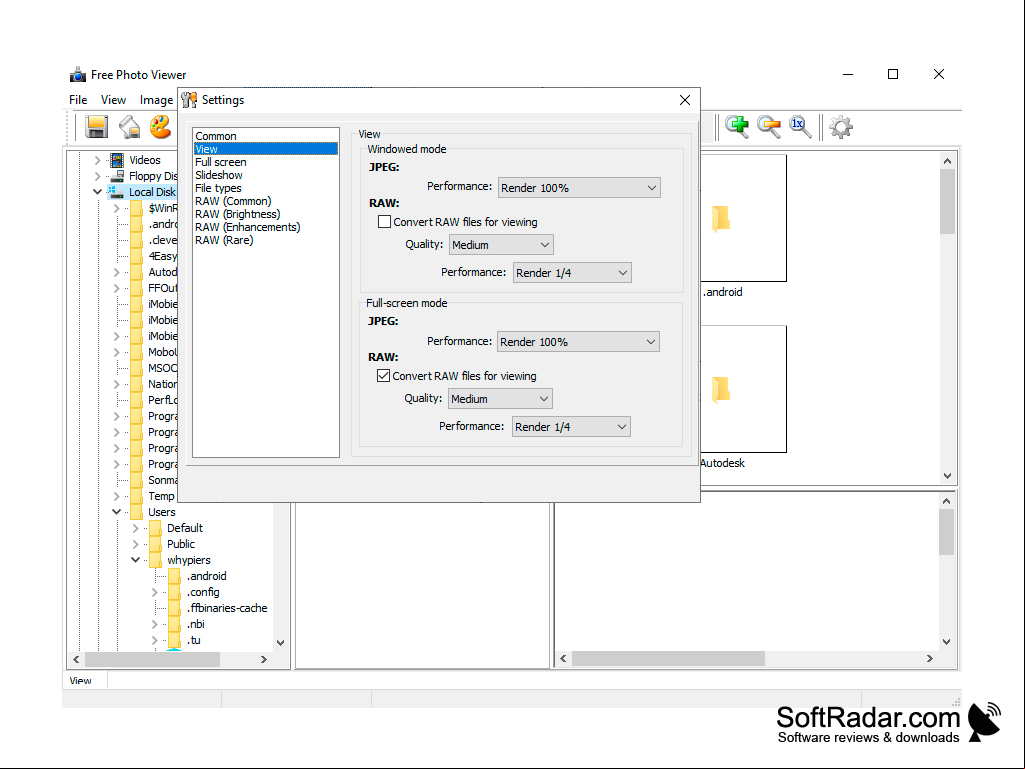The width and height of the screenshot is (1025, 769).
Task: Expand the Videos tree node
Action: pyautogui.click(x=97, y=160)
